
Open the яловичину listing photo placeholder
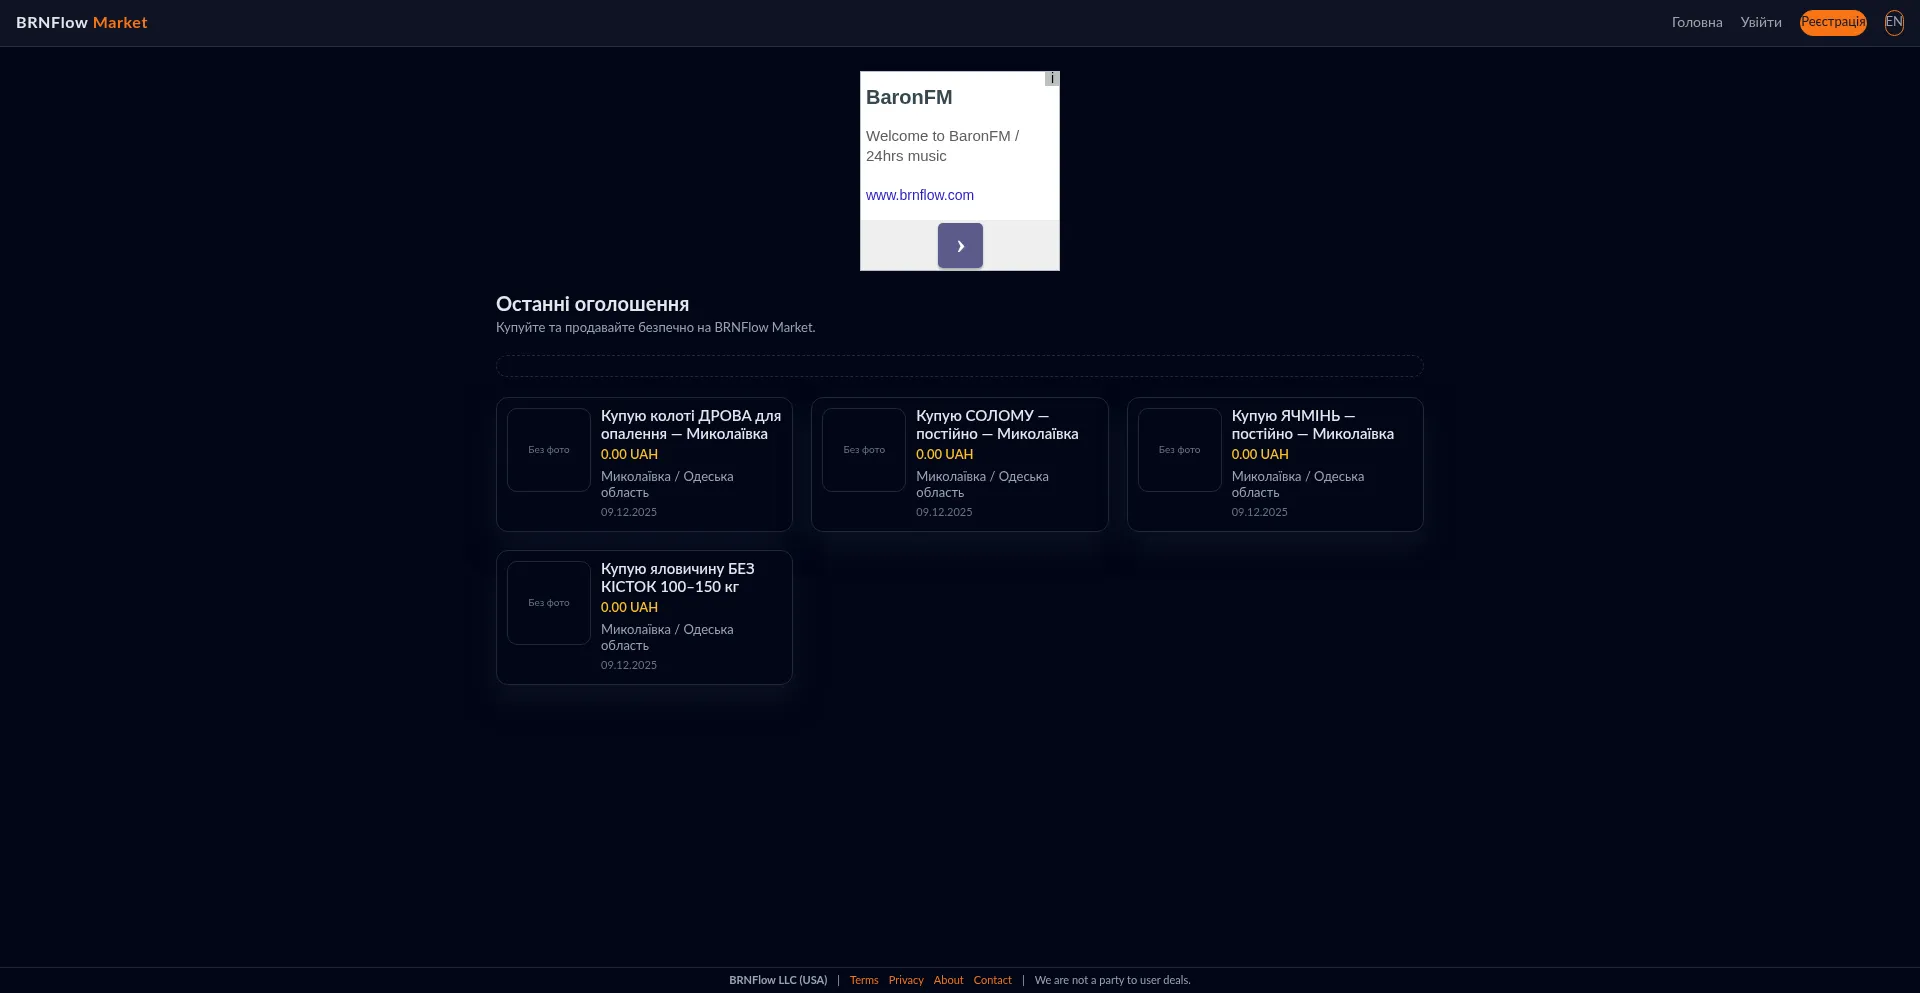(x=548, y=603)
